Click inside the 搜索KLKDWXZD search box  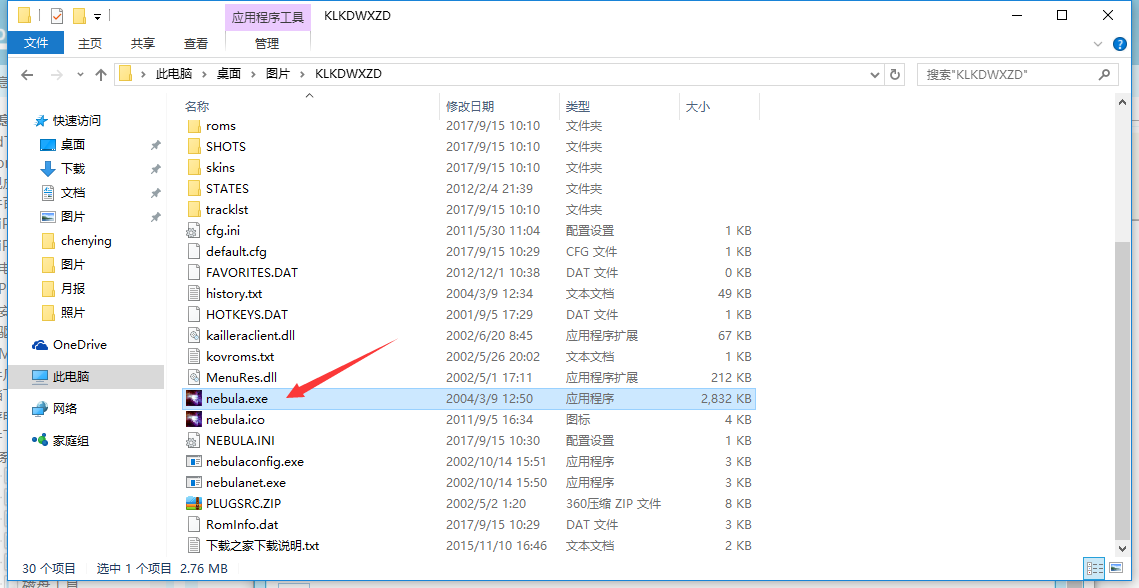[1005, 73]
